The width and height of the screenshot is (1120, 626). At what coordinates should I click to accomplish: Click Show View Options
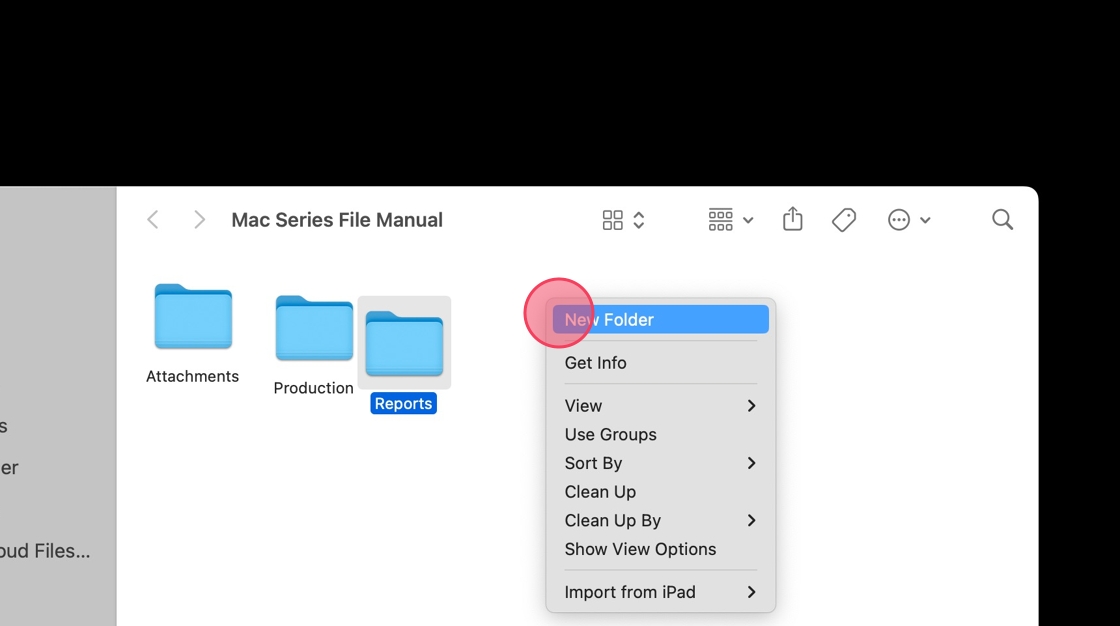(640, 550)
